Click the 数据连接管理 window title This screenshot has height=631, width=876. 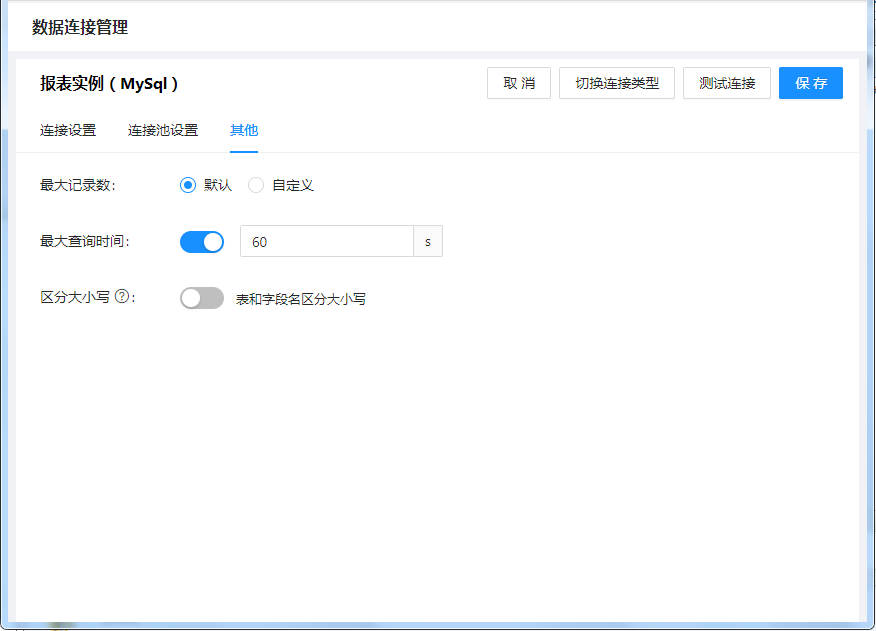point(80,28)
